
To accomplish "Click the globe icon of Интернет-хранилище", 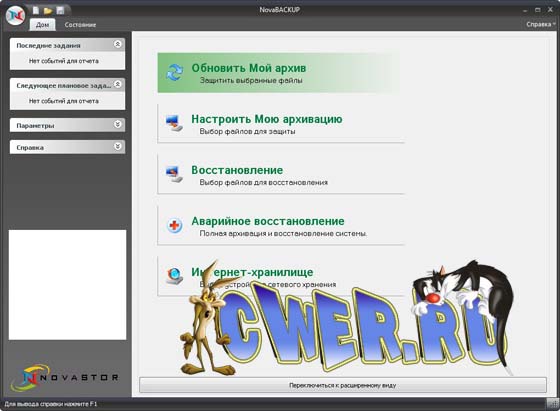I will coord(175,276).
